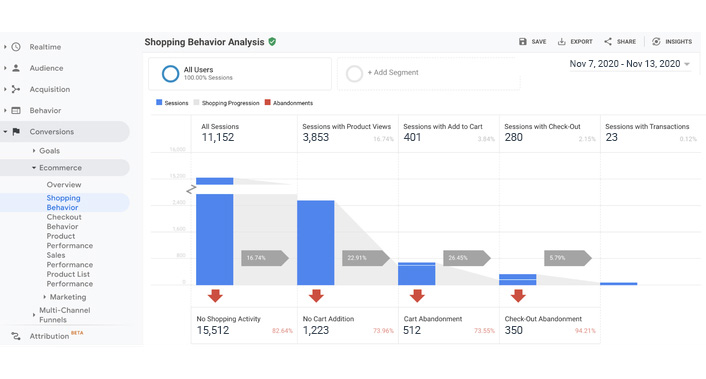Expand the Marketing submenu arrow
Viewport: 706px width, 379px height.
pyautogui.click(x=44, y=297)
